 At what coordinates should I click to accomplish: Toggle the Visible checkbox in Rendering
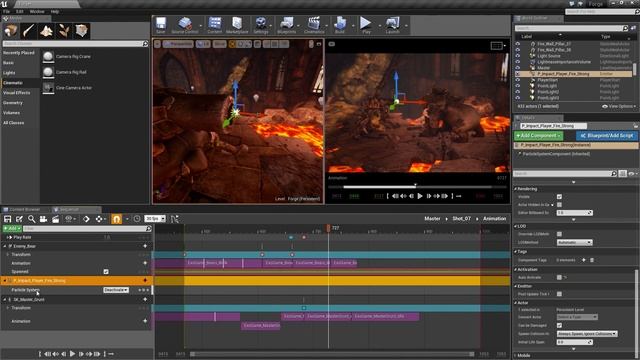coord(559,197)
